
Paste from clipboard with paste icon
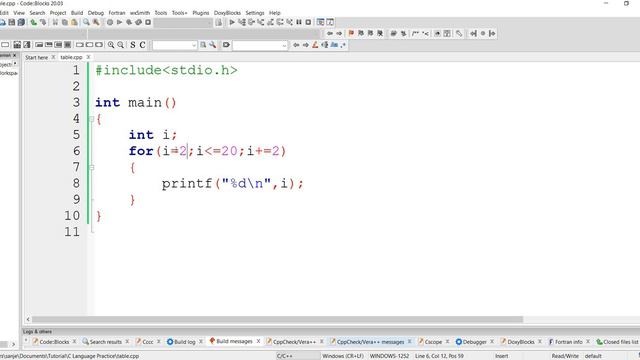click(74, 22)
